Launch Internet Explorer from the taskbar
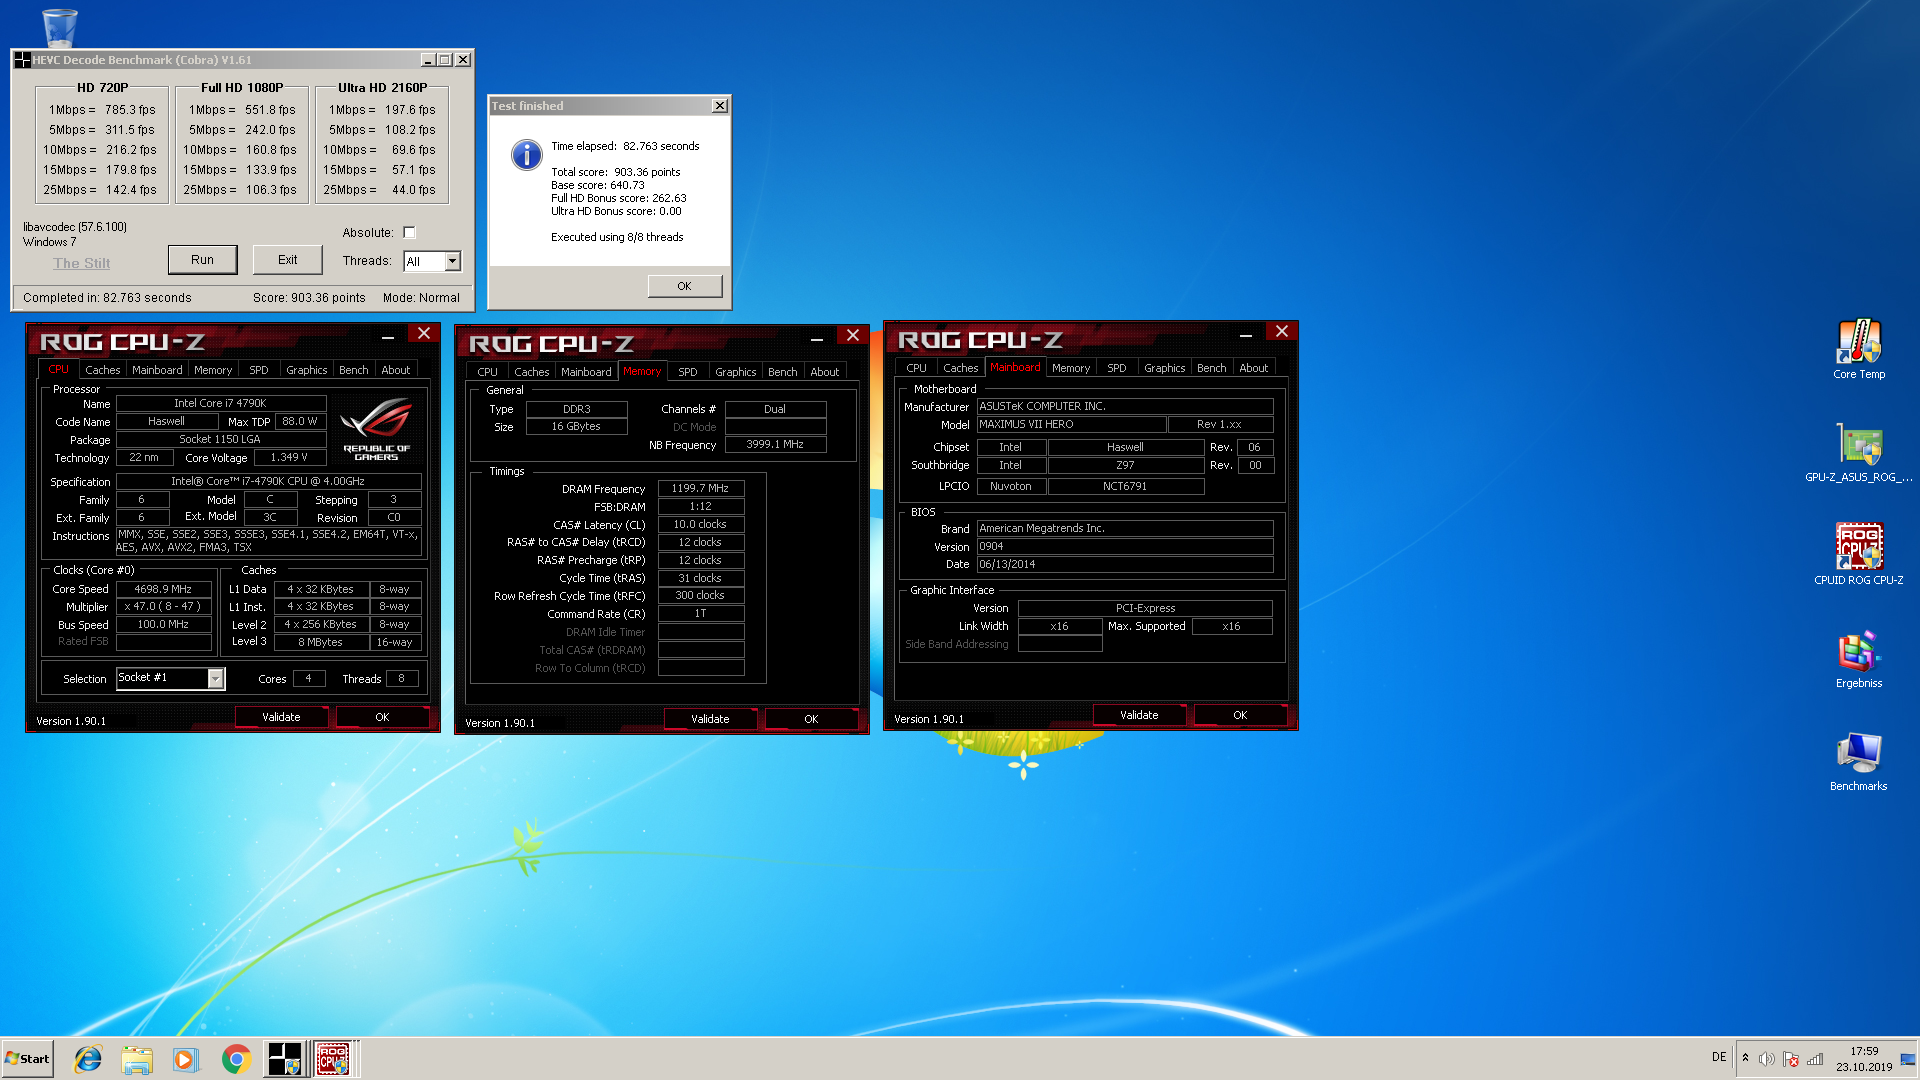The width and height of the screenshot is (1920, 1080). coord(88,1058)
